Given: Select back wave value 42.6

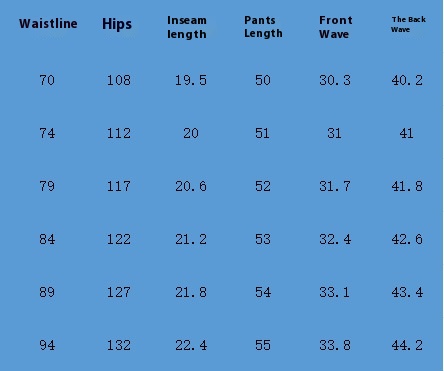Looking at the screenshot, I should 407,239.
